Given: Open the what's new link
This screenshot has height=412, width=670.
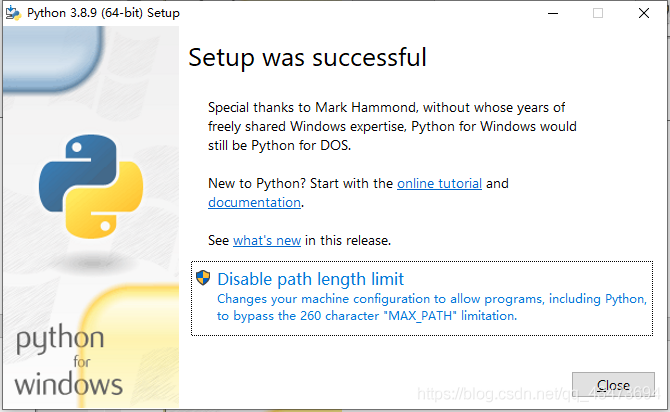Looking at the screenshot, I should tap(267, 240).
